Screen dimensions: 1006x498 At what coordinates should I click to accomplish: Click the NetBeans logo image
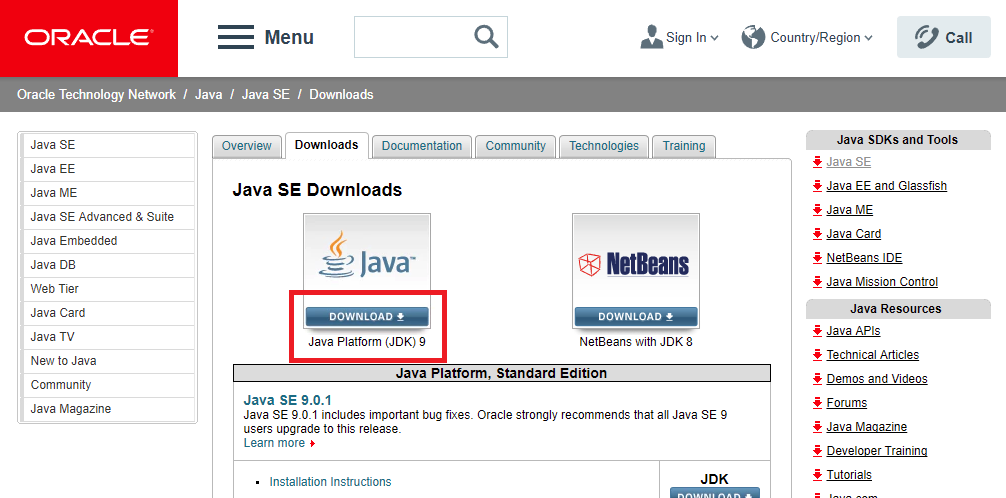[x=635, y=263]
